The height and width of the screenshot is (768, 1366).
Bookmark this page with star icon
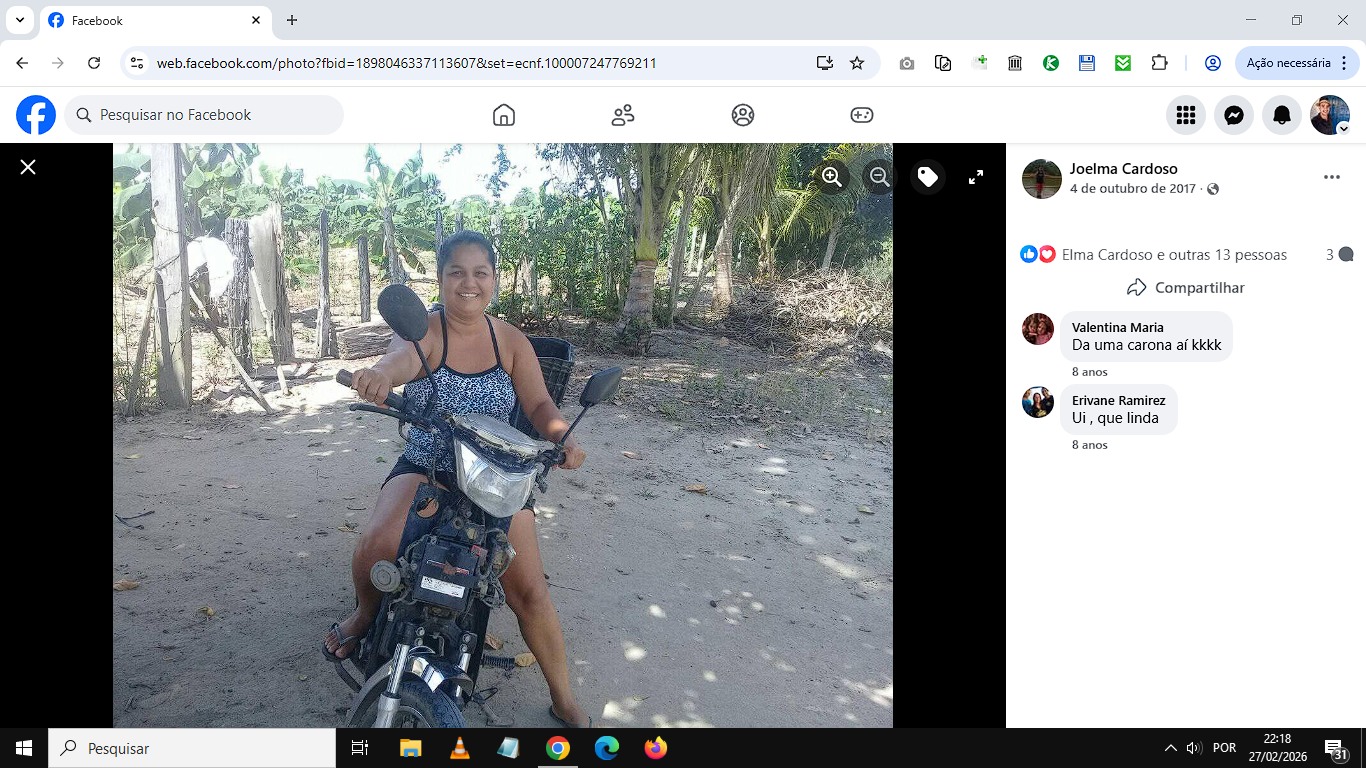click(x=857, y=63)
